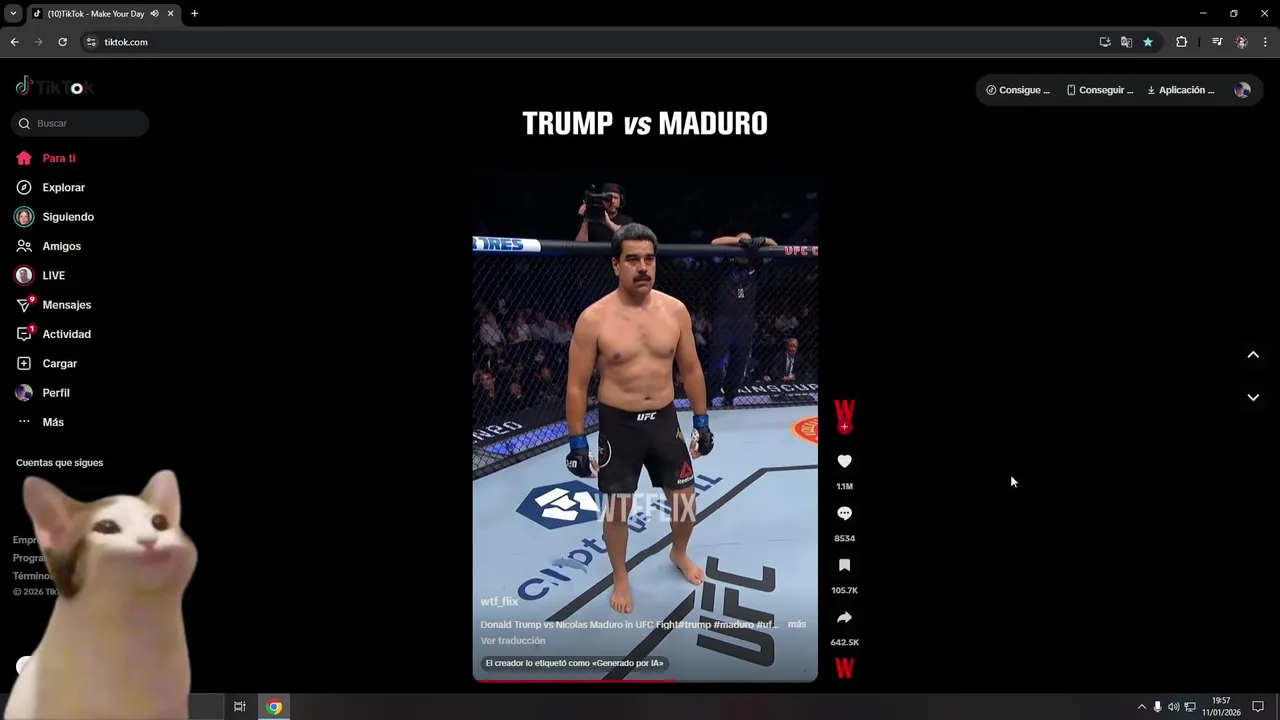Click Ver traducción under caption
This screenshot has width=1280, height=720.
click(513, 641)
